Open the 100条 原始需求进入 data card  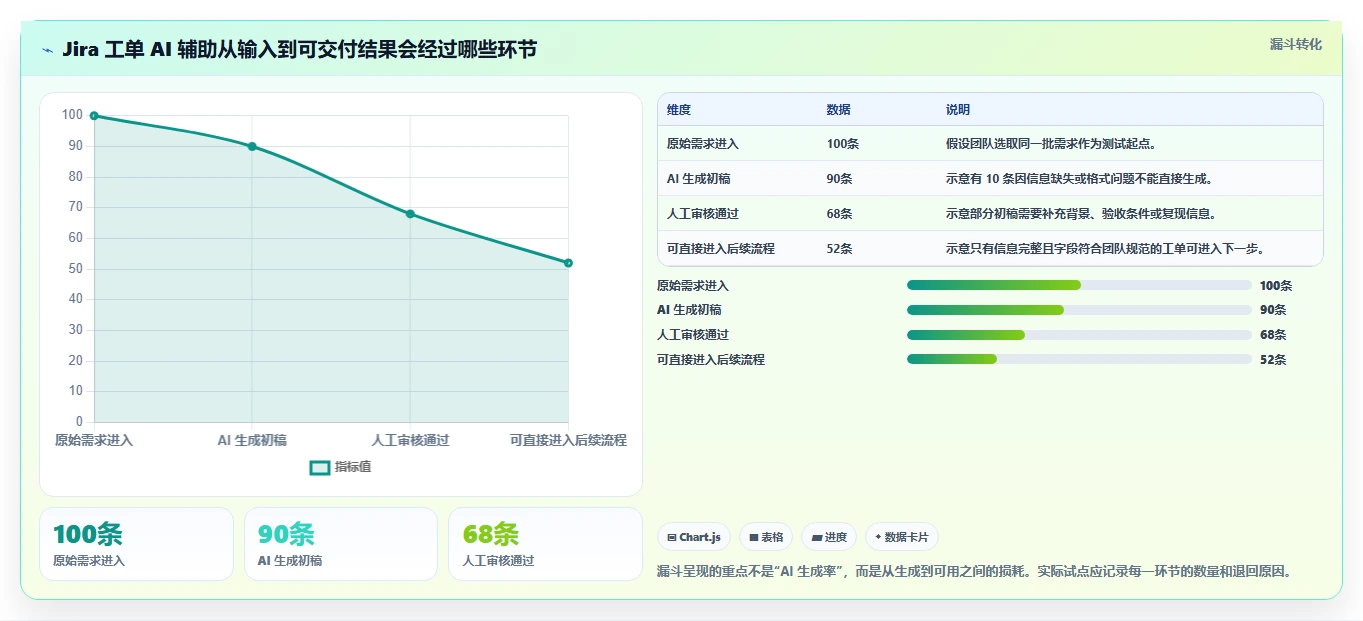pos(136,544)
